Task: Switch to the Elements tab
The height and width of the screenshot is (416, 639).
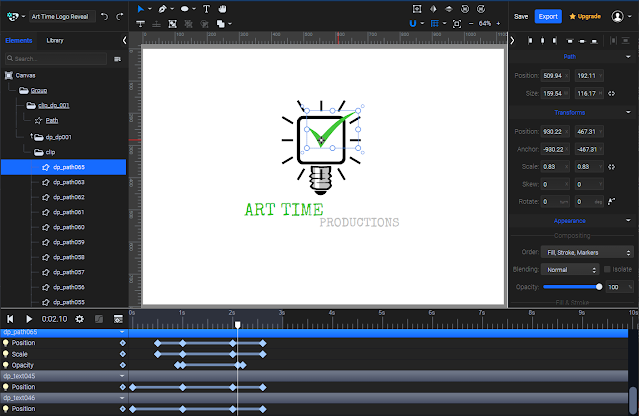Action: (x=19, y=40)
